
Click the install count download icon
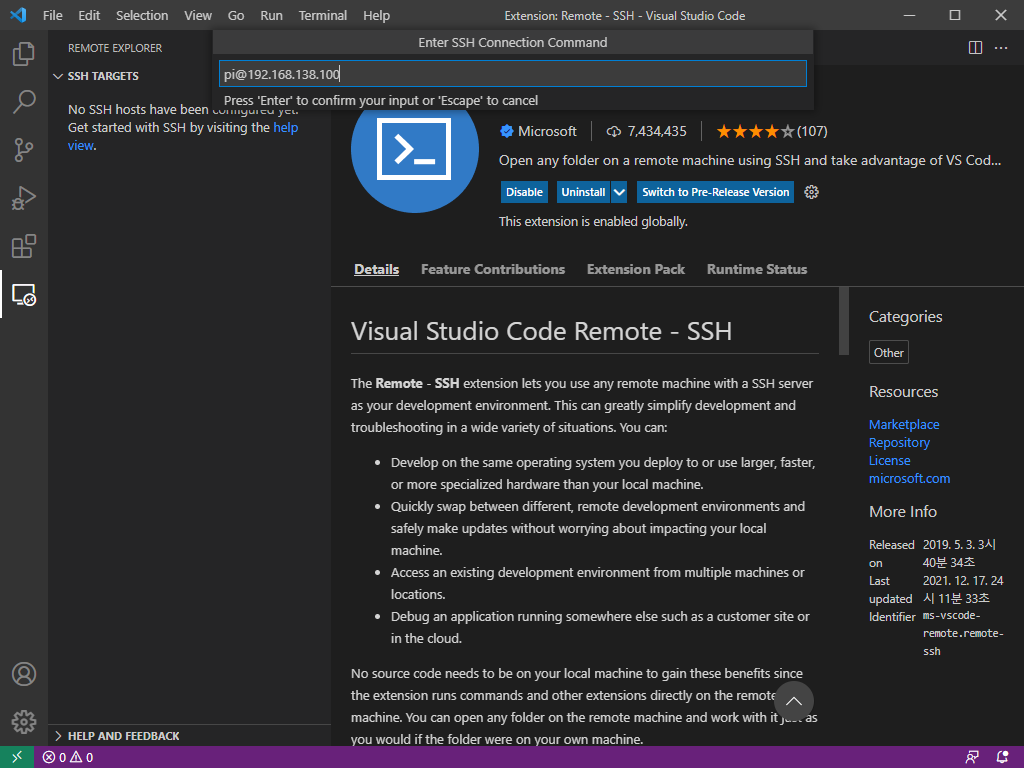click(613, 131)
